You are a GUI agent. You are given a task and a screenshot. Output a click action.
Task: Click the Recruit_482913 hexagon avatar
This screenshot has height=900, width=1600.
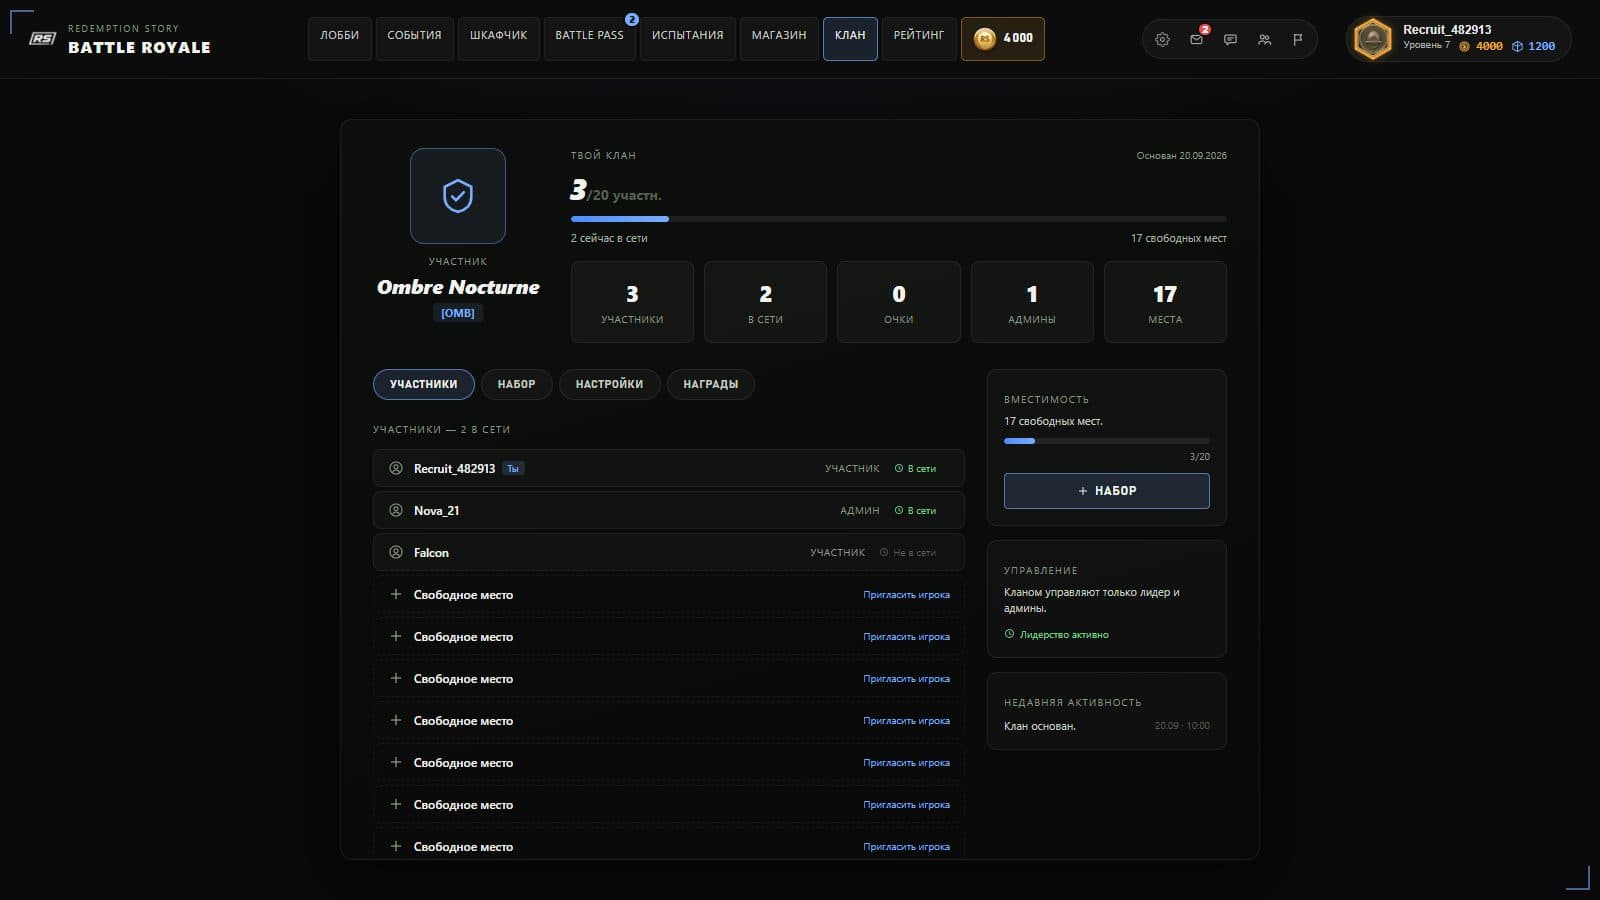point(1372,40)
